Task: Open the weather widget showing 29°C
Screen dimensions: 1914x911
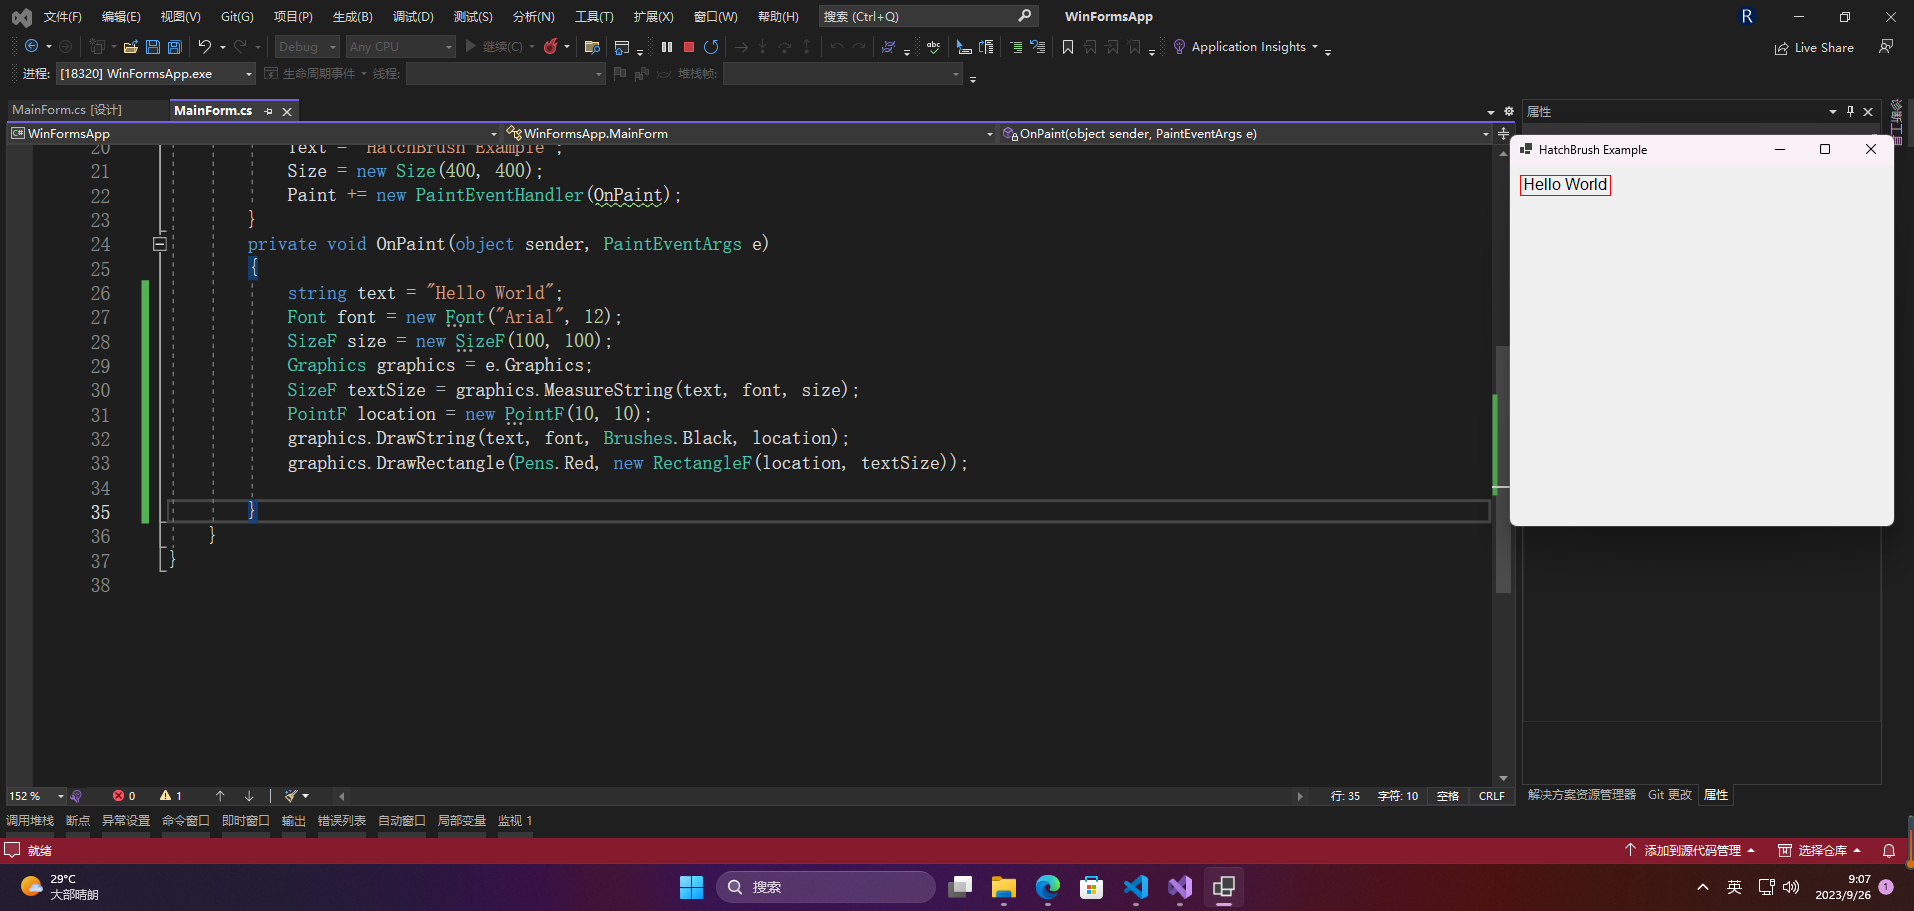Action: tap(60, 887)
